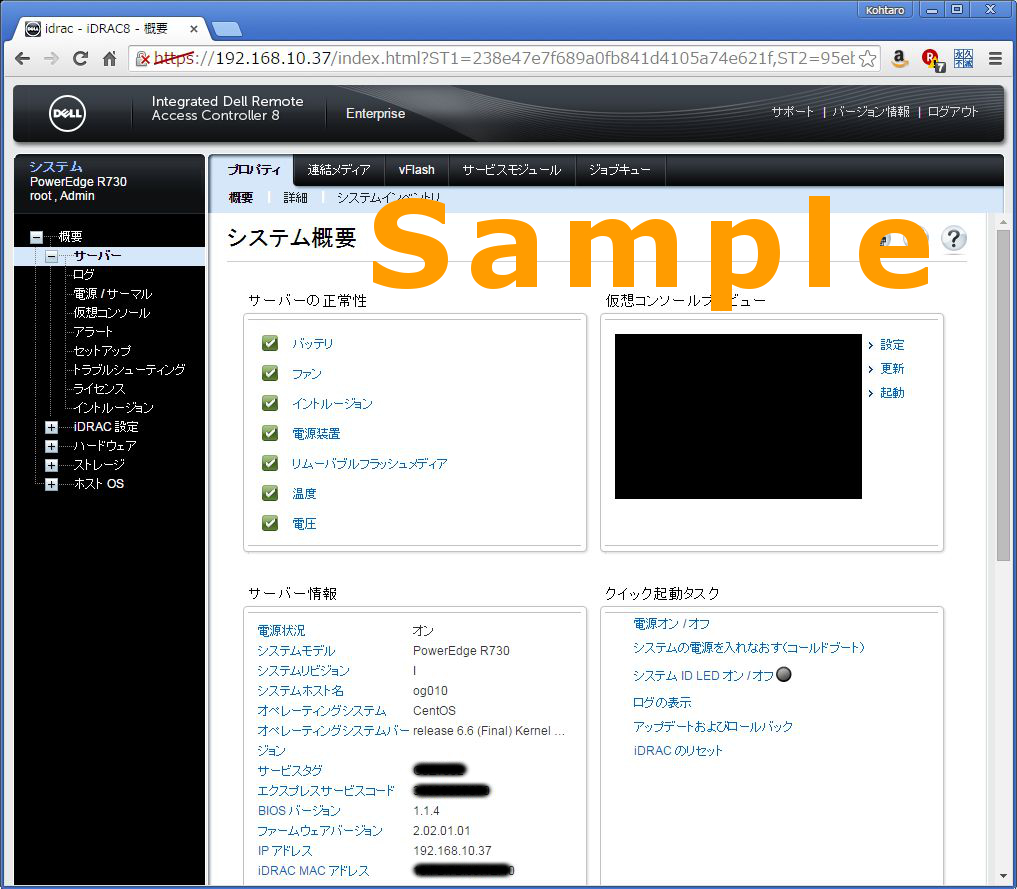Viewport: 1017px width, 889px height.
Task: Go to the browser home page
Action: coord(110,59)
